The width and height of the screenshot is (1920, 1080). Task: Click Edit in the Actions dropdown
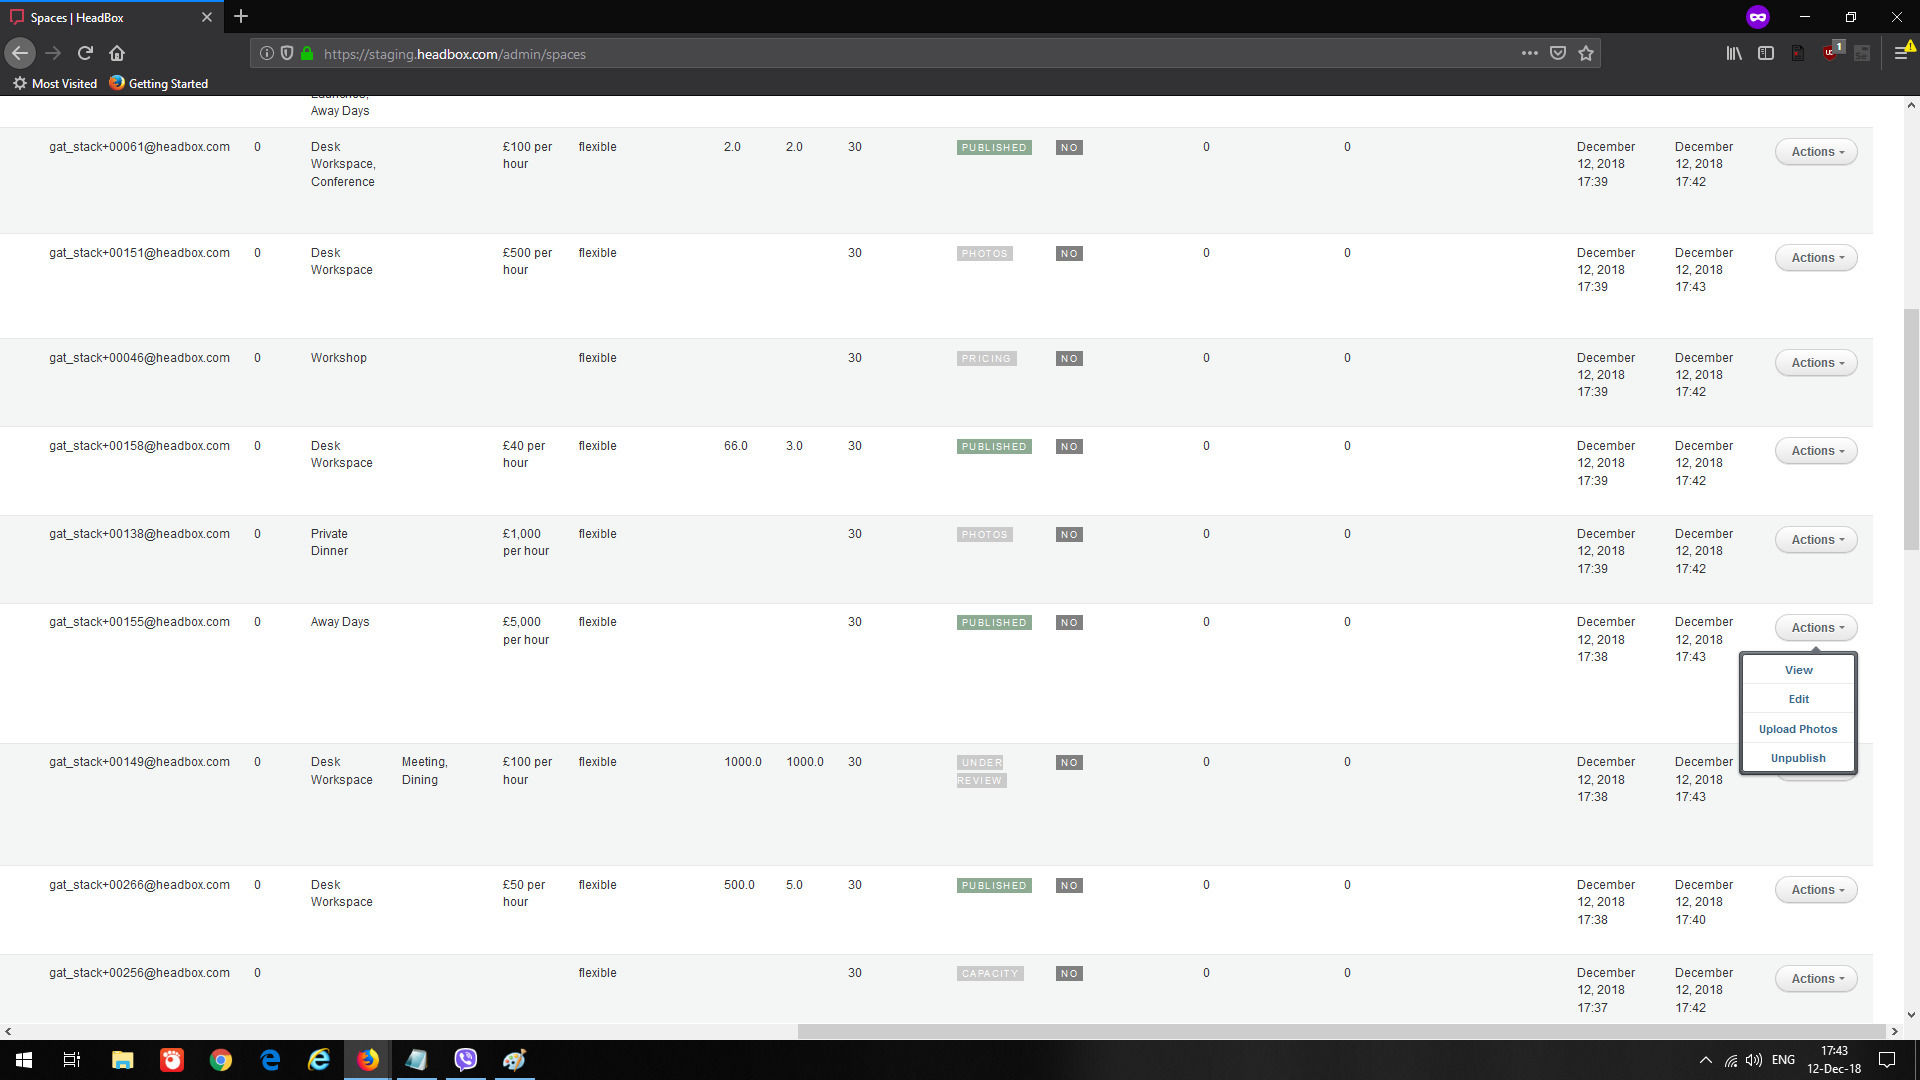[1798, 699]
